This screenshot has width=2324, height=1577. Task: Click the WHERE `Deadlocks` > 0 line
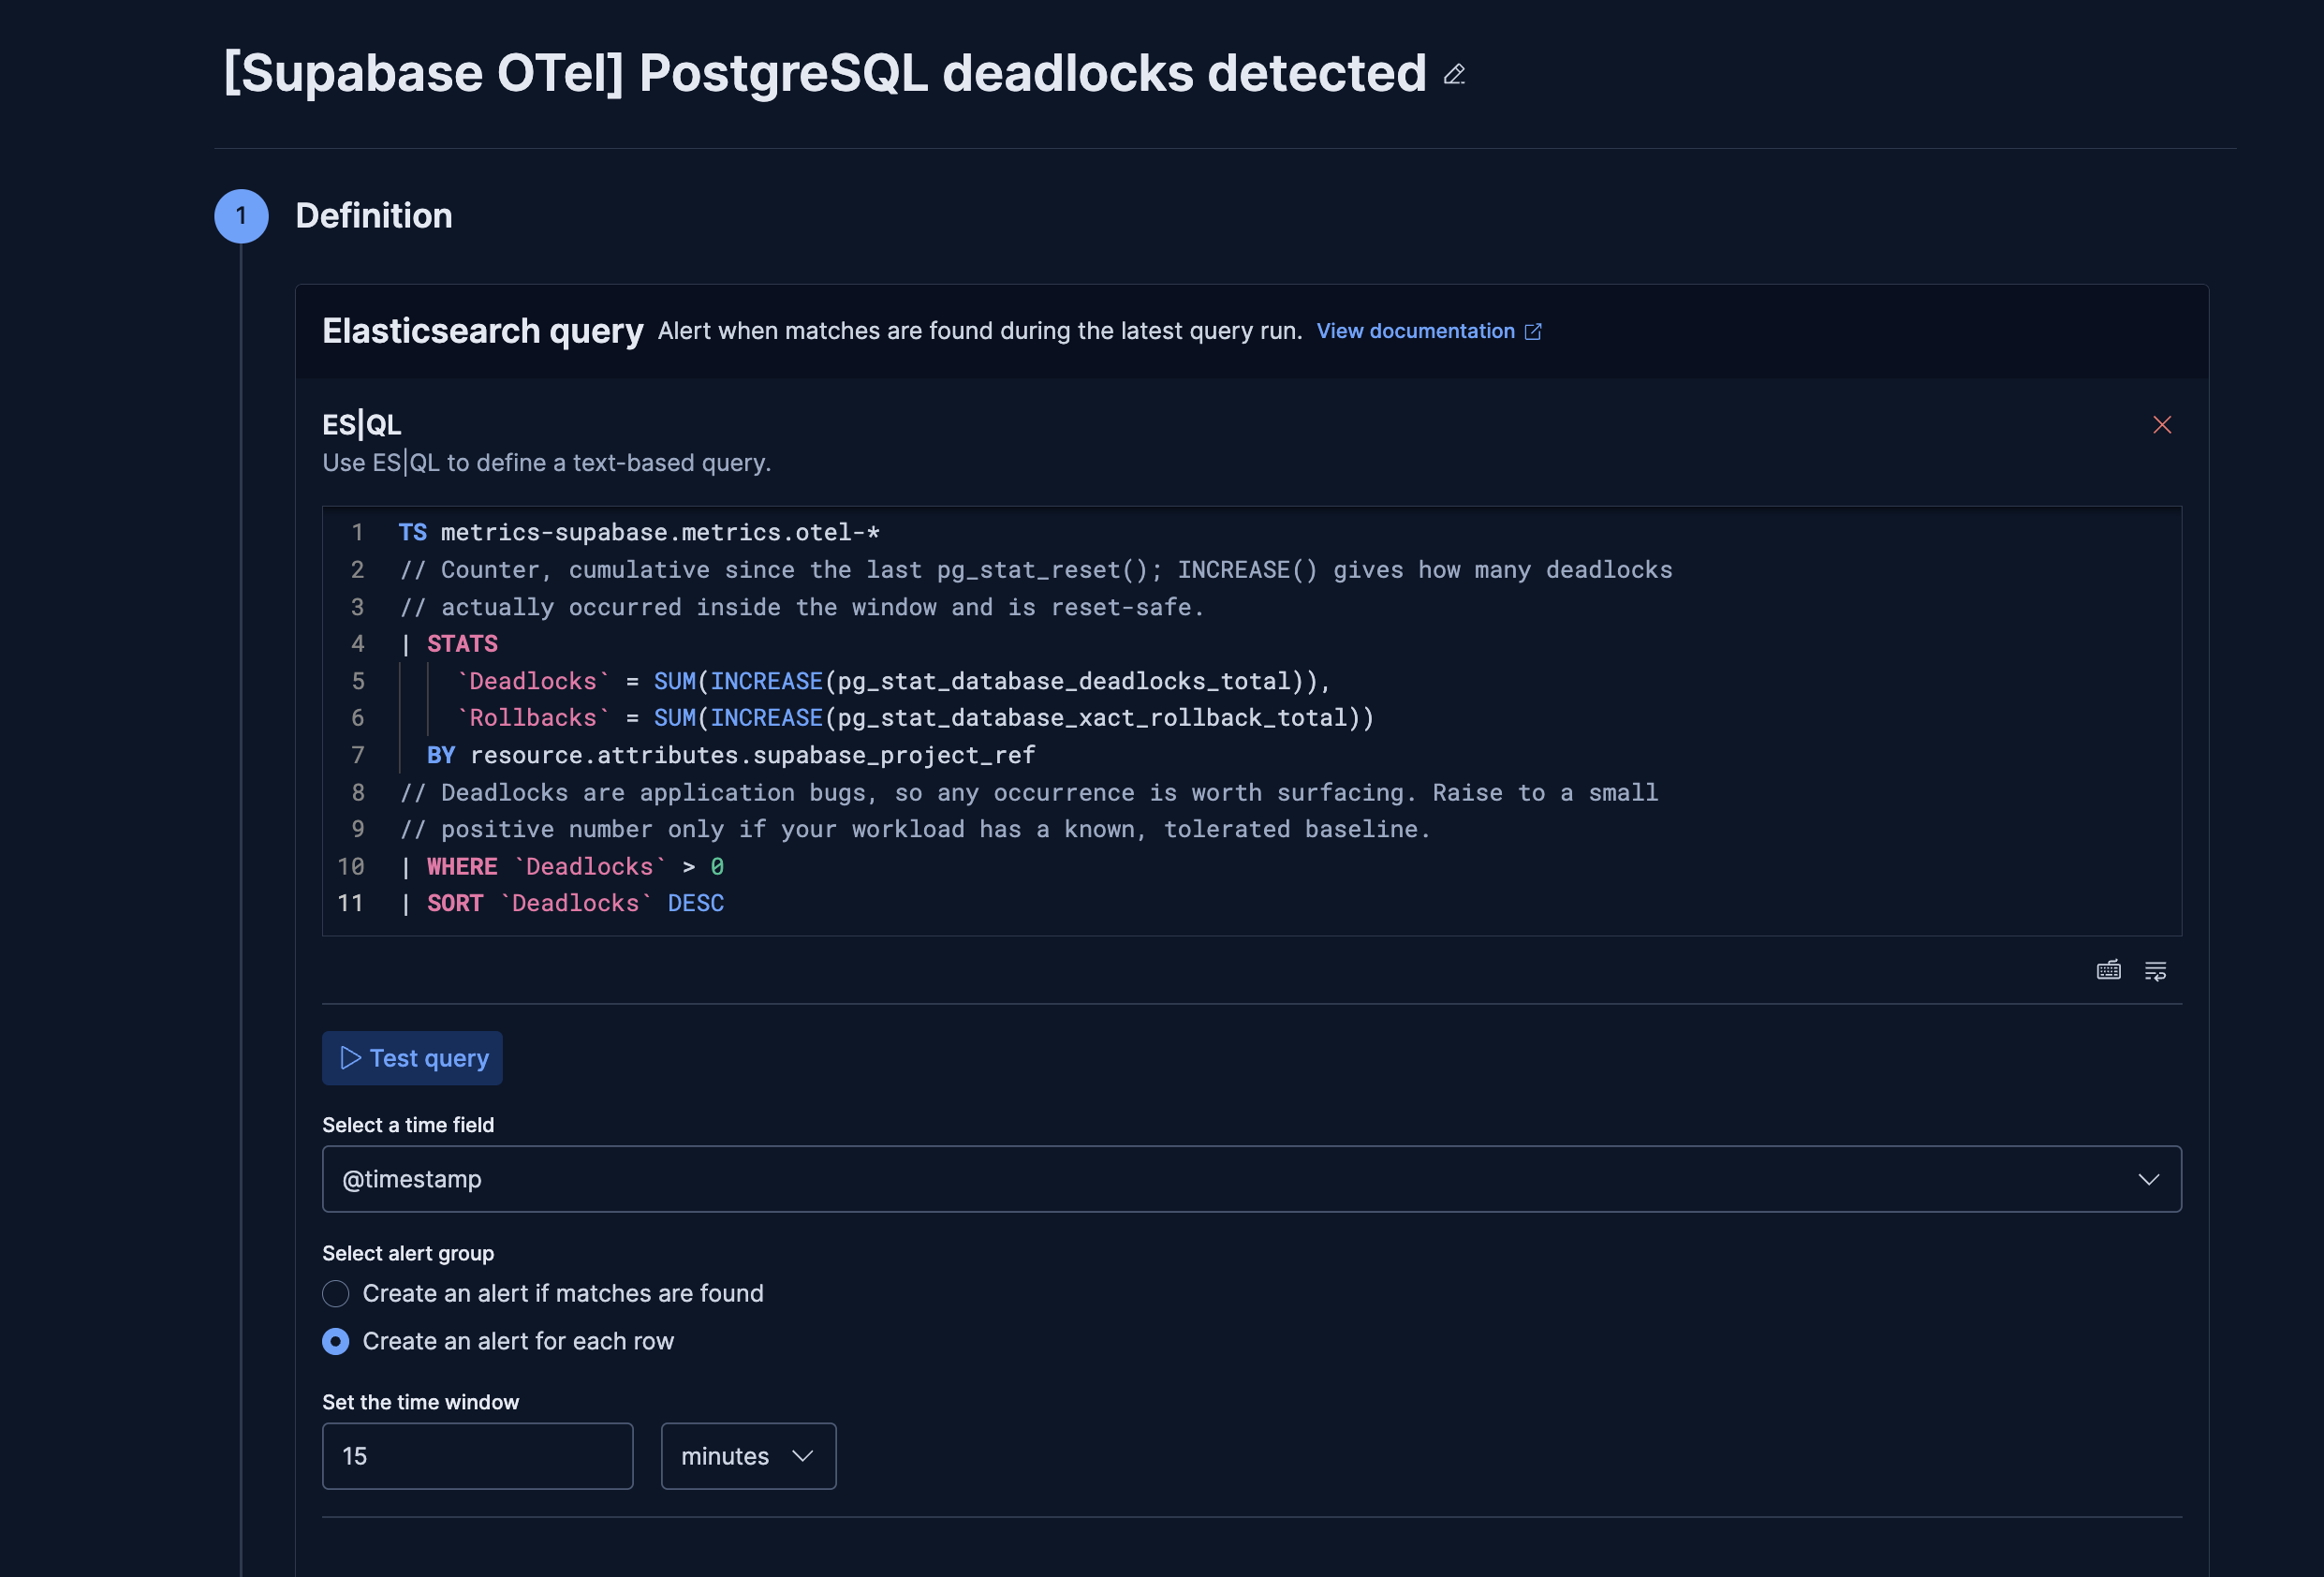(x=562, y=866)
